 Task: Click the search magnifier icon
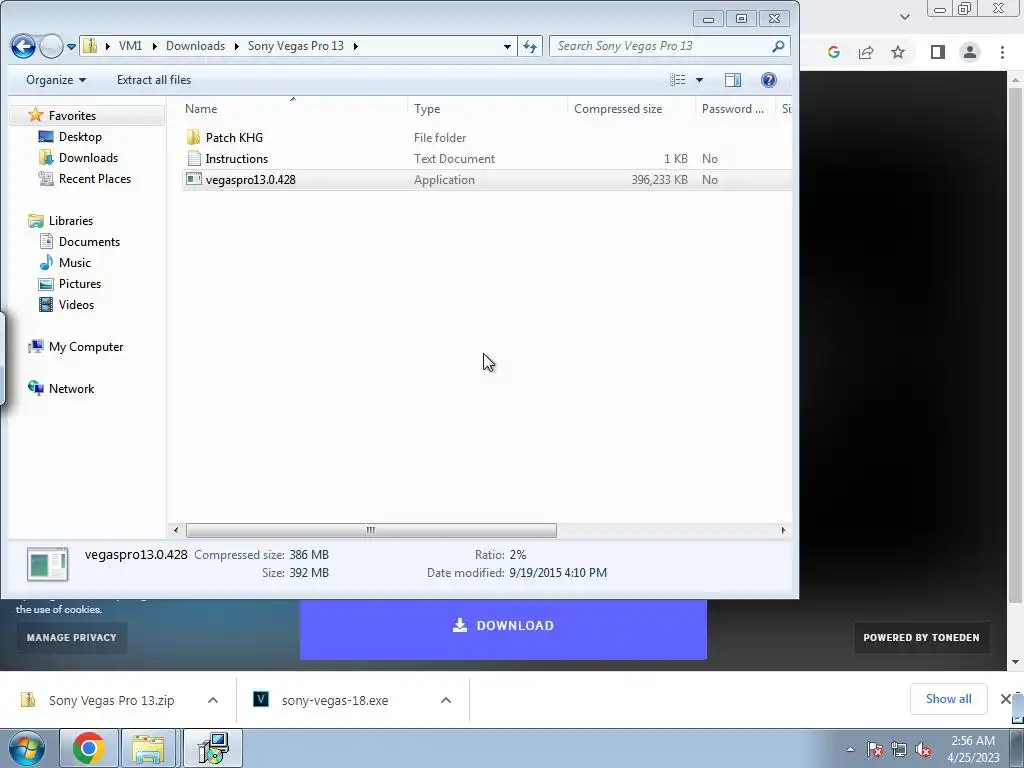(778, 46)
